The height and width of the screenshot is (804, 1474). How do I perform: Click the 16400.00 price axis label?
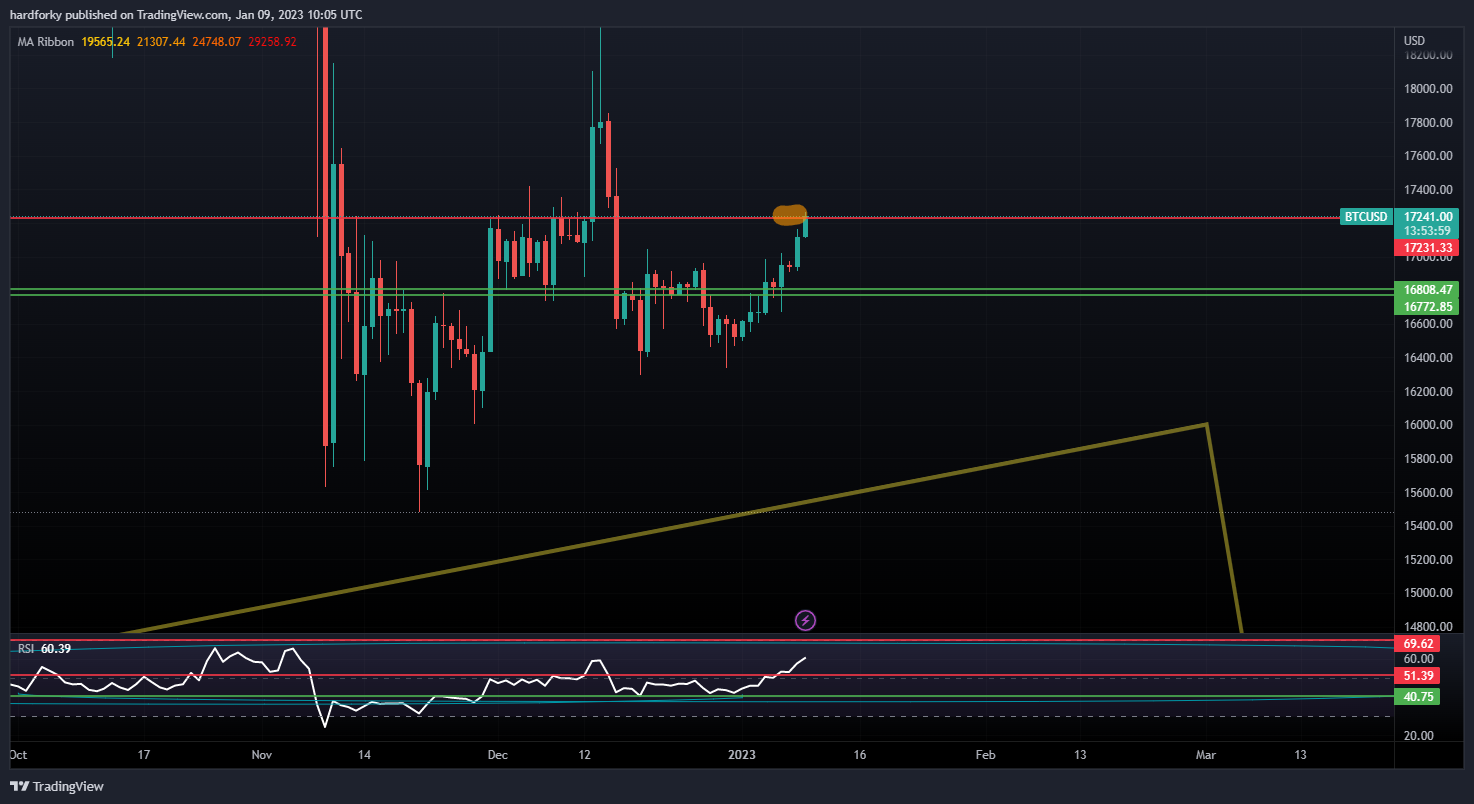(x=1428, y=358)
